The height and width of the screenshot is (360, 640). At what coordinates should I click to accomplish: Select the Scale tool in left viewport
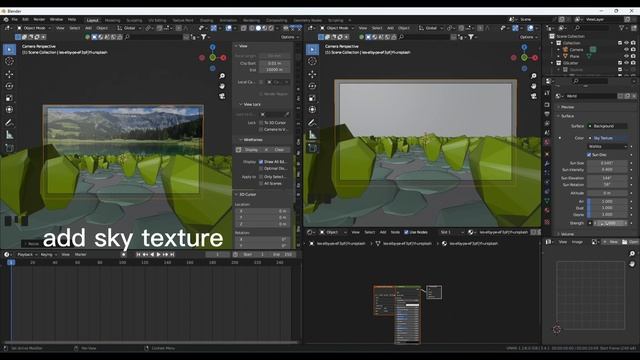tap(9, 98)
